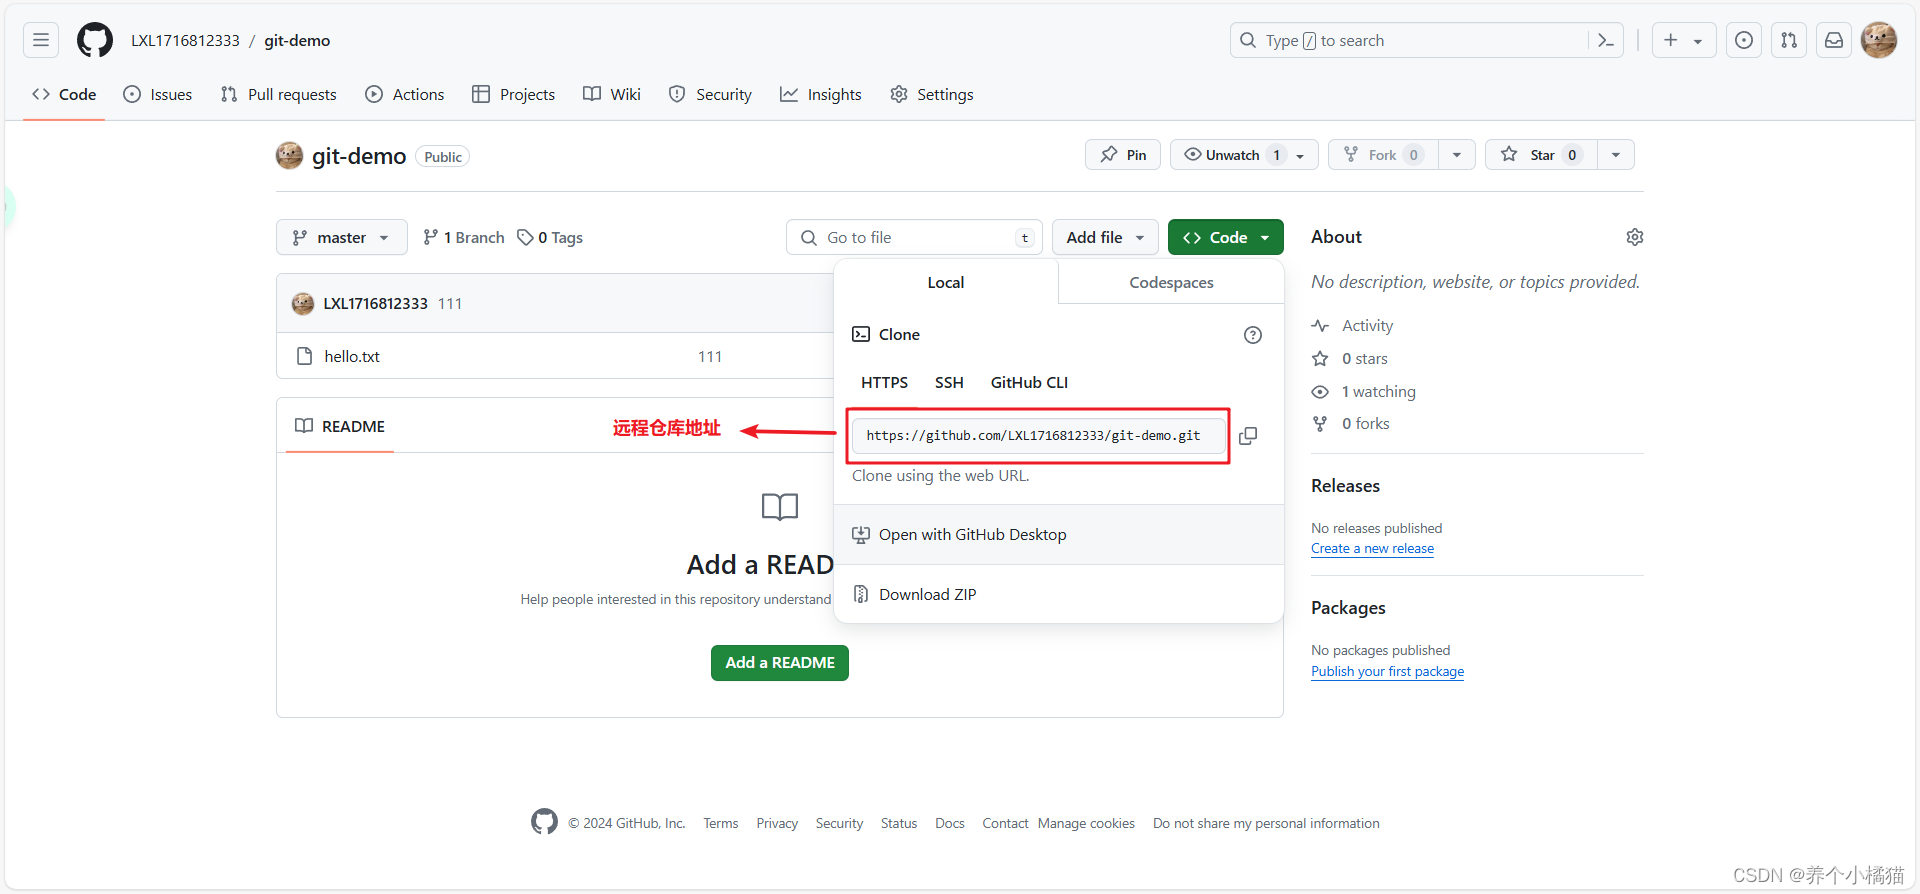The image size is (1920, 894).
Task: Open the LXL1716812333 owner breadcrumb
Action: click(185, 40)
